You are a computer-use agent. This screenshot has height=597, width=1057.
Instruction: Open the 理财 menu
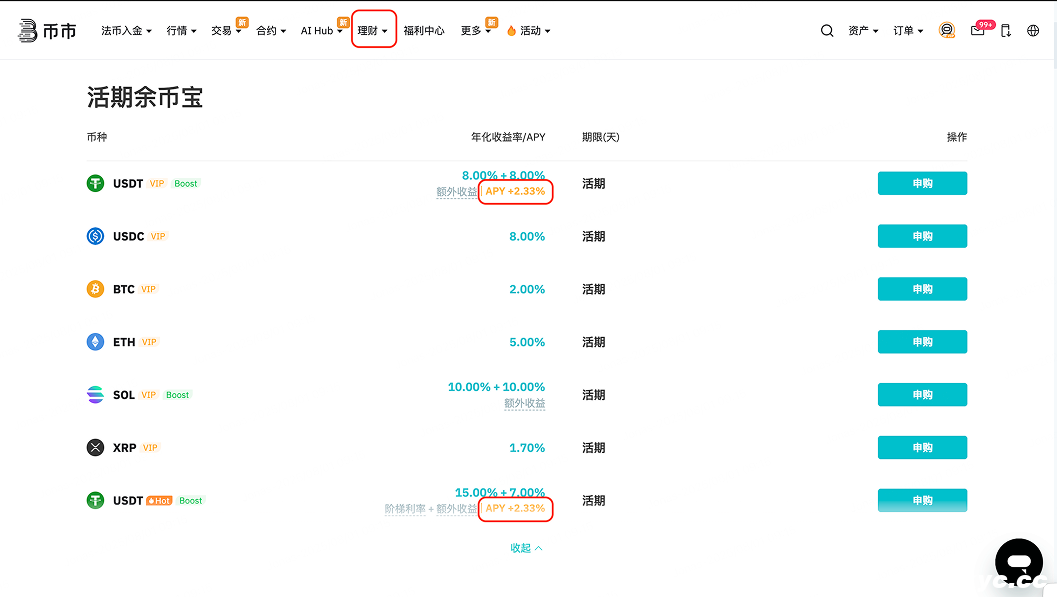tap(373, 31)
